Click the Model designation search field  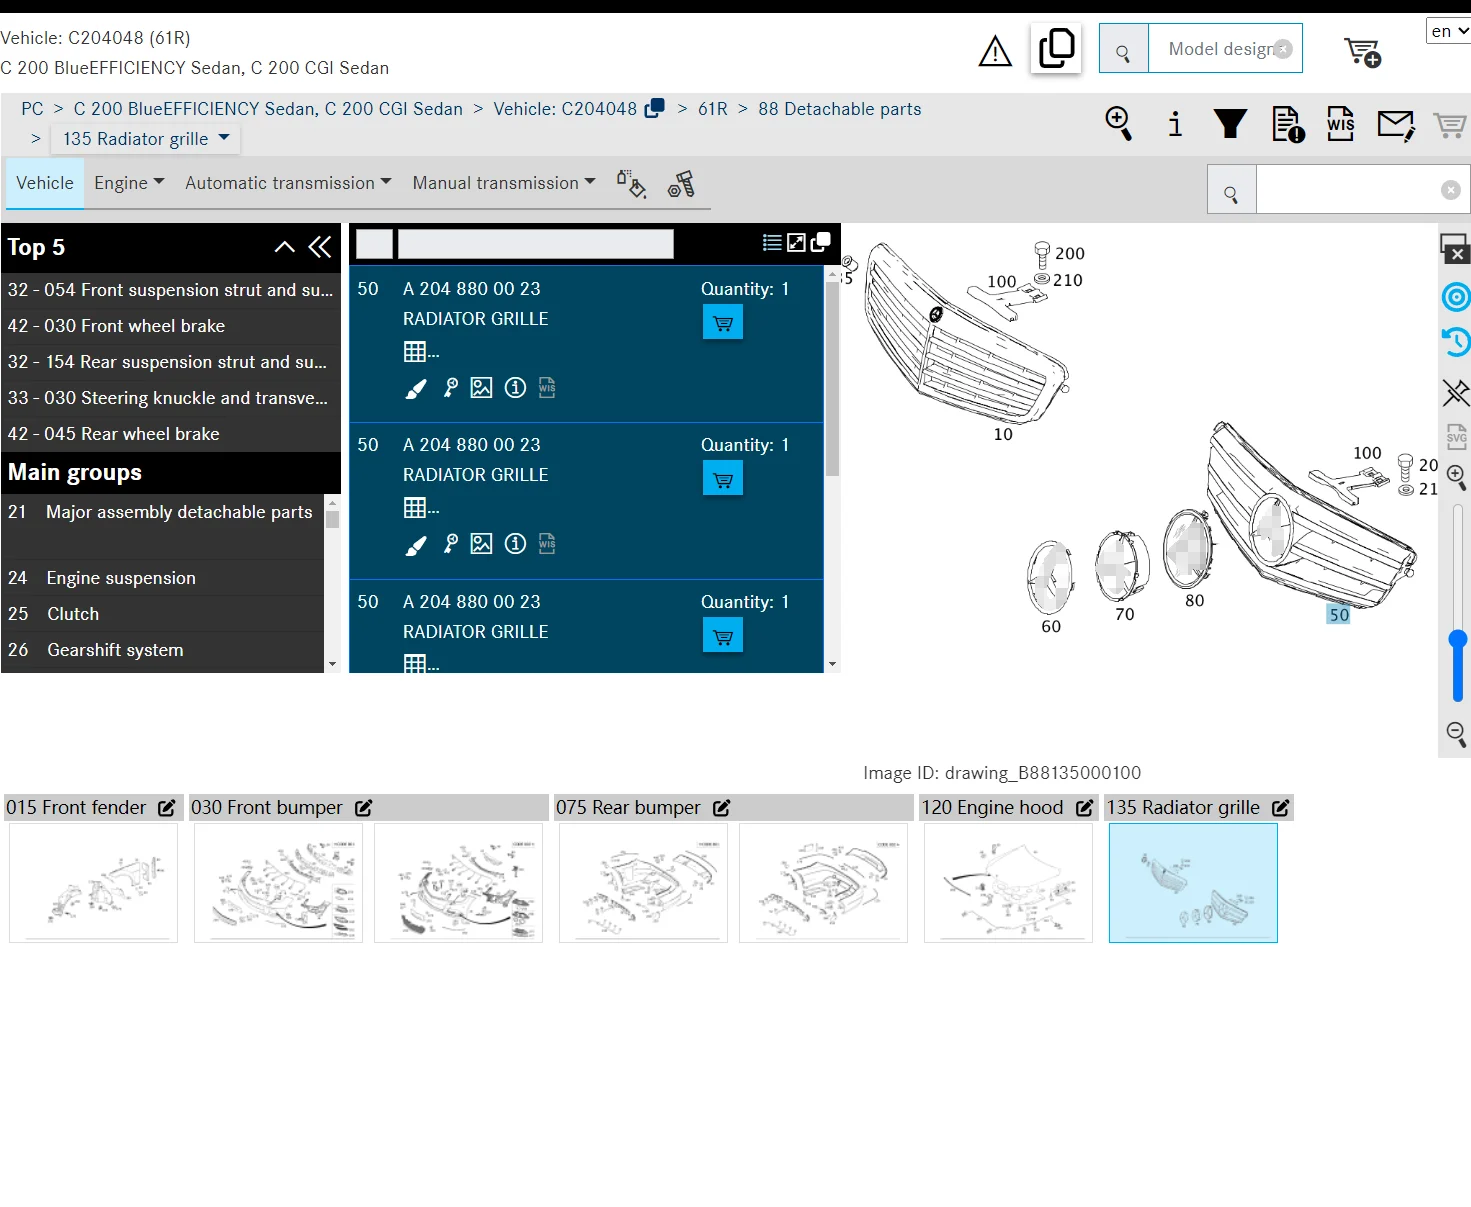pyautogui.click(x=1225, y=49)
